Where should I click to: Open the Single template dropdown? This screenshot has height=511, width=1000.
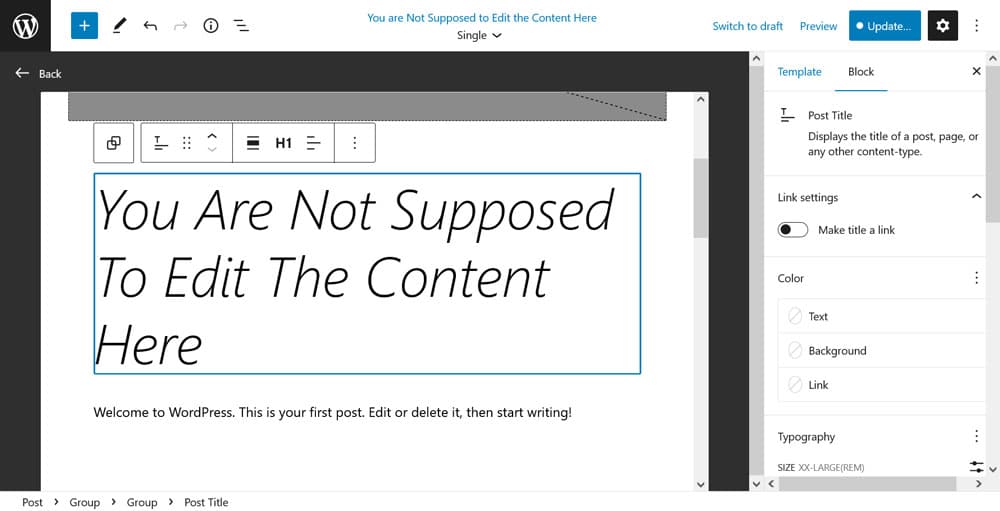click(479, 35)
